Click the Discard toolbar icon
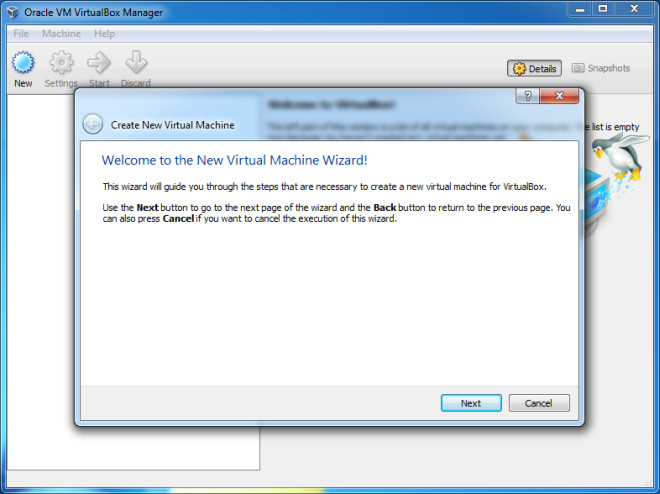The height and width of the screenshot is (494, 660). click(136, 63)
